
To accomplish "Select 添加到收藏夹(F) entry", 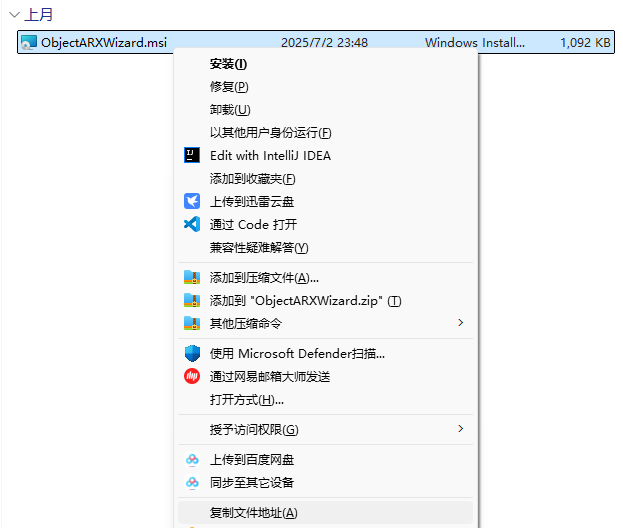I will [252, 179].
